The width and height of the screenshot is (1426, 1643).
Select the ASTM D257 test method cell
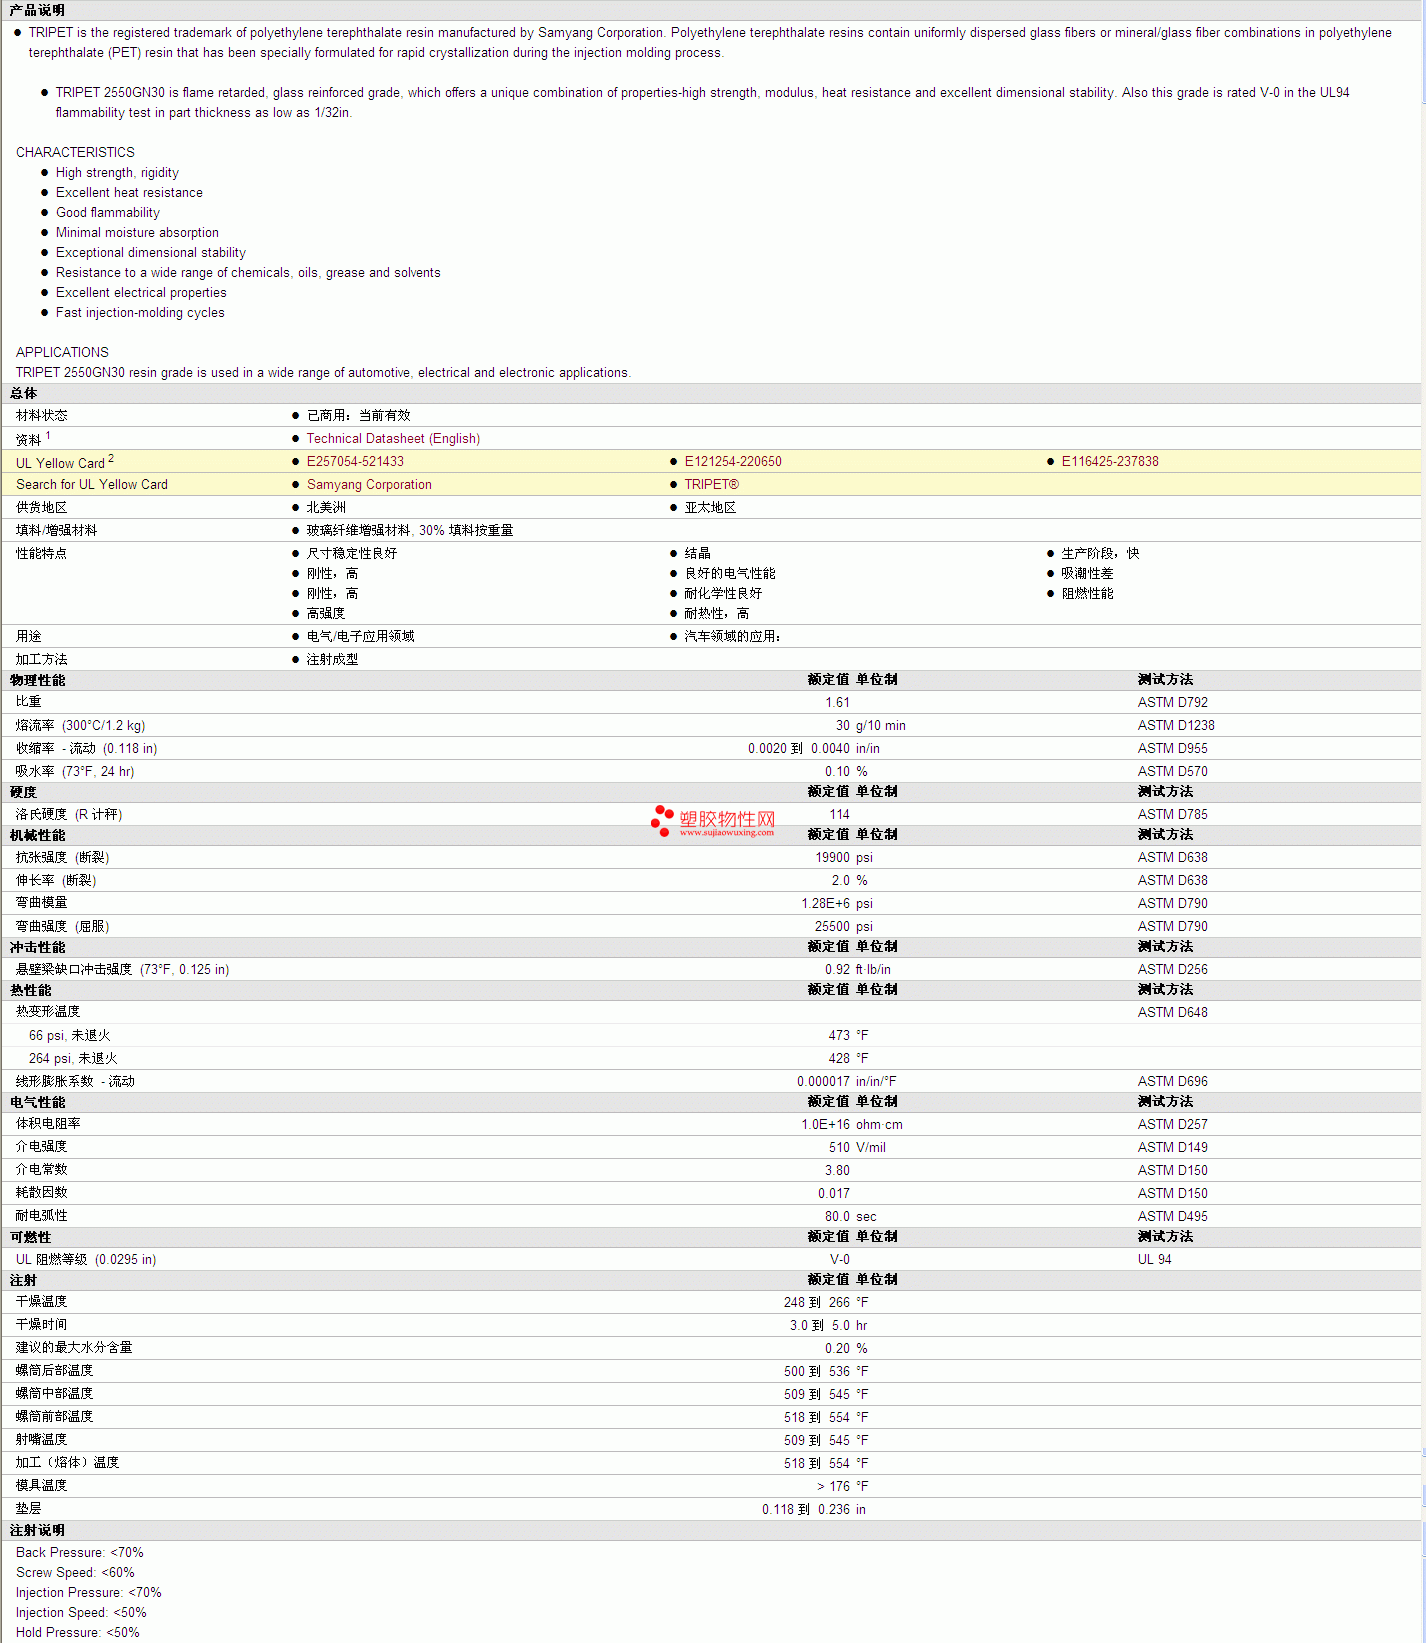[x=1173, y=1125]
